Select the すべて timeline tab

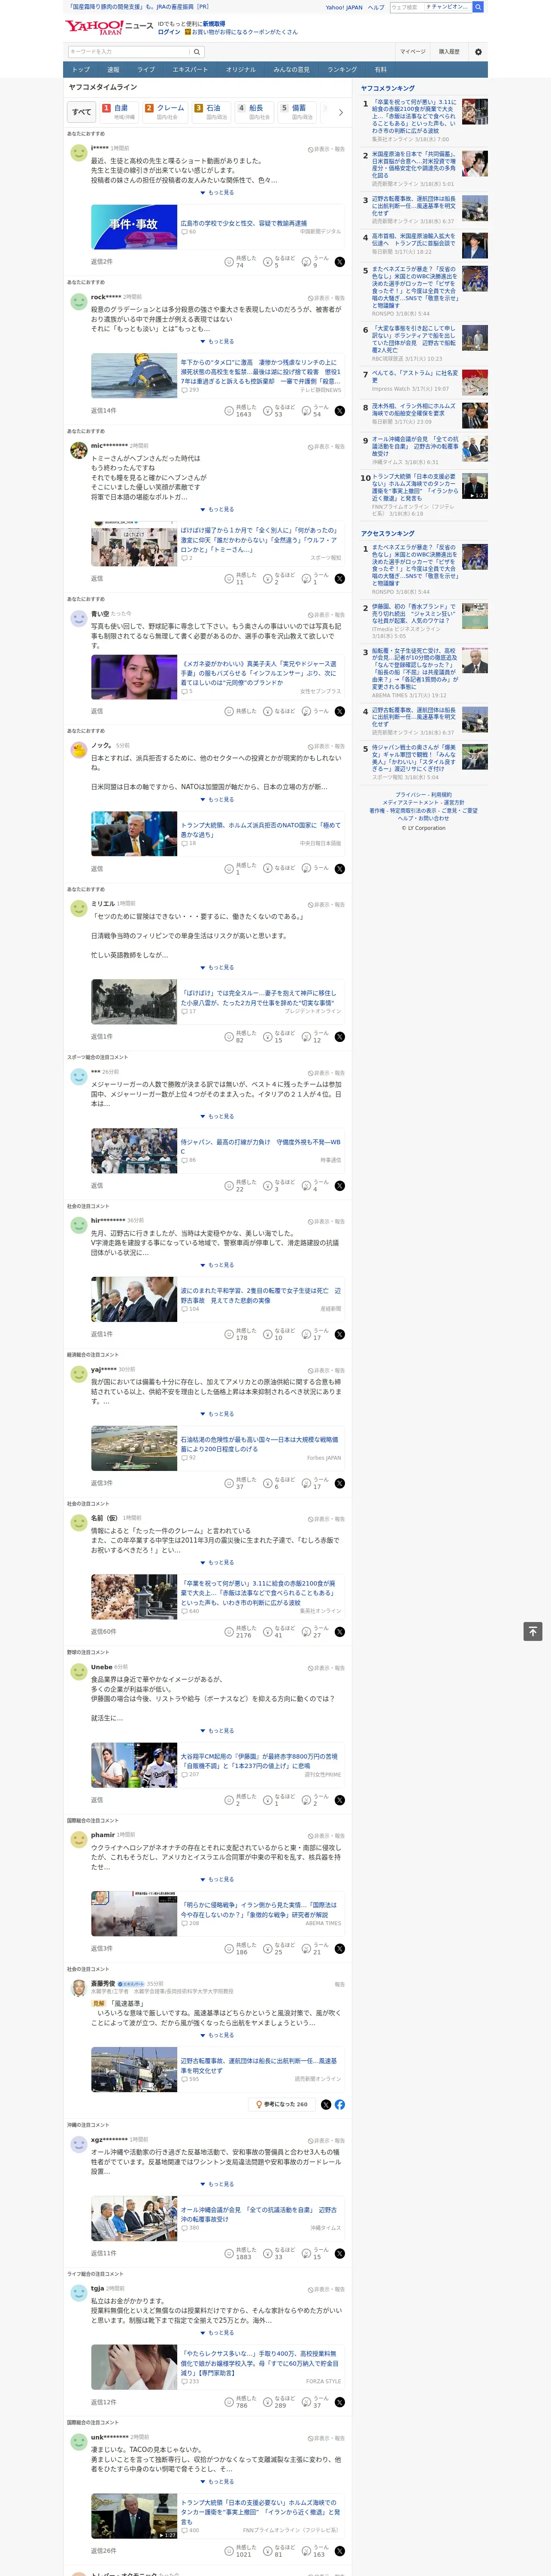pos(82,112)
